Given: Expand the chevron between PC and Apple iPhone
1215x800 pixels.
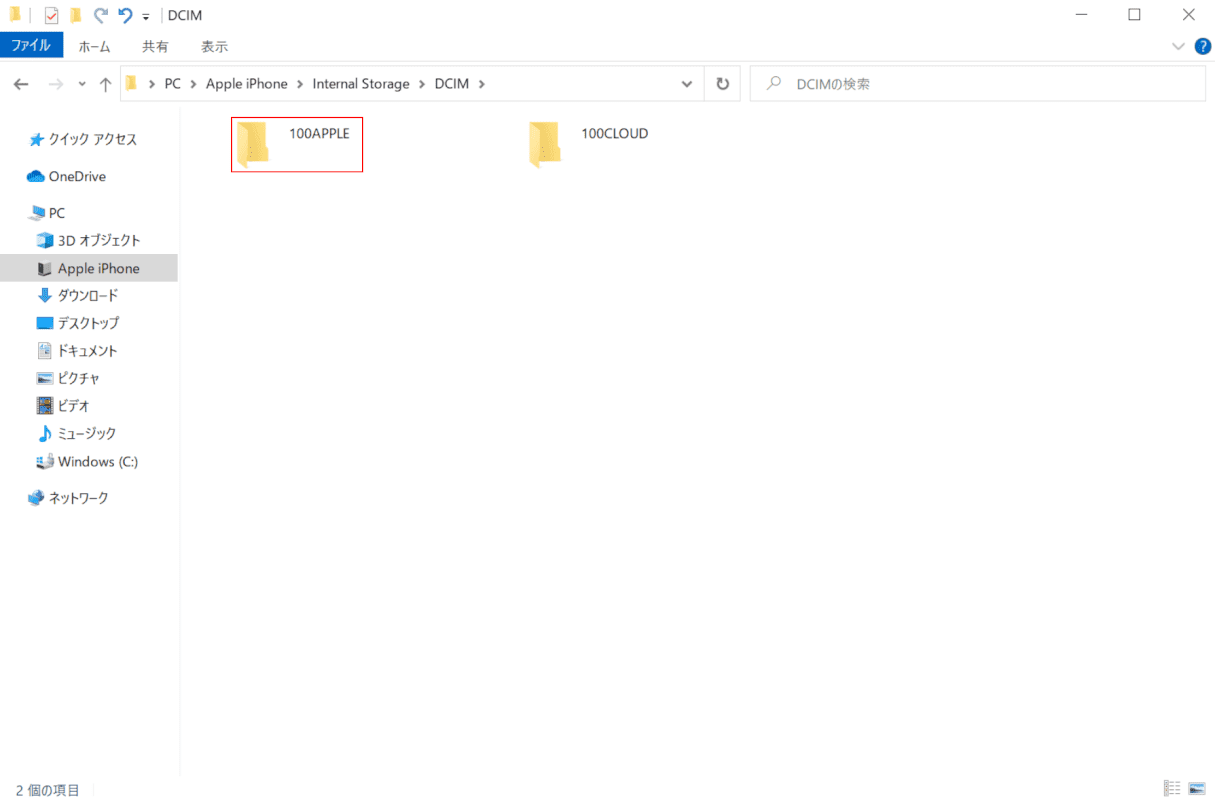Looking at the screenshot, I should 193,84.
